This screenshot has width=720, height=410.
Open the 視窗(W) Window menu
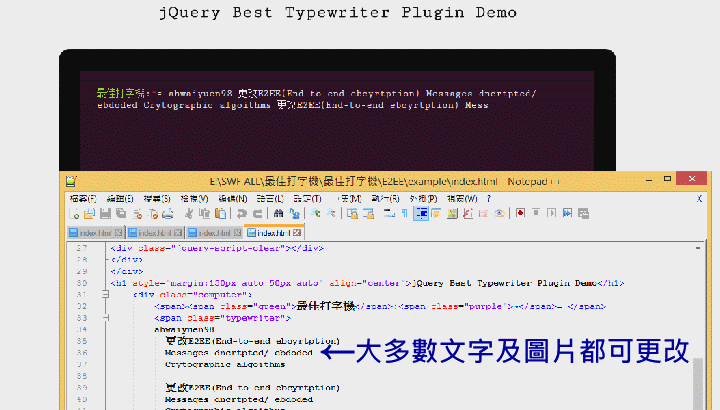pyautogui.click(x=462, y=199)
